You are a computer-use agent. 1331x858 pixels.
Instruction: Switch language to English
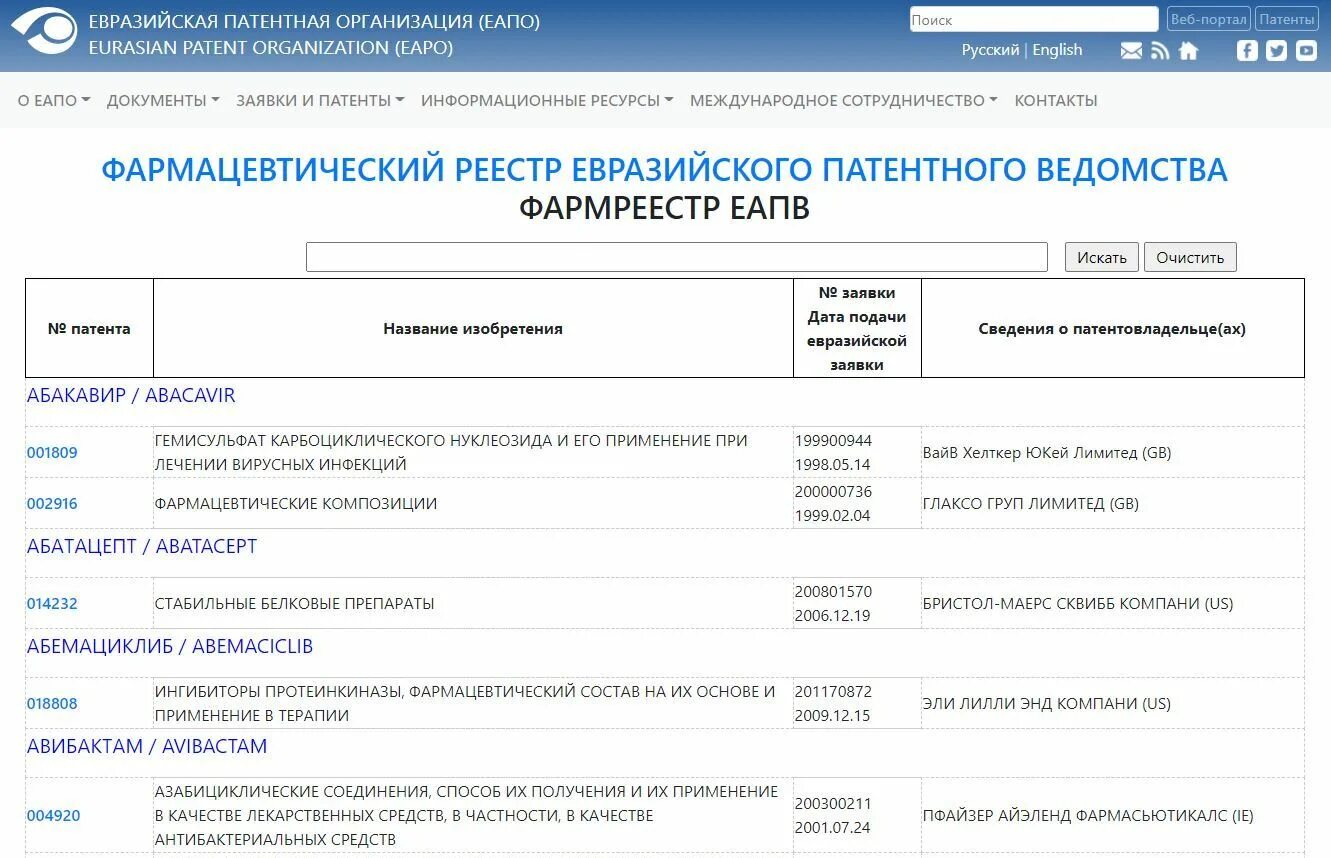point(1057,50)
